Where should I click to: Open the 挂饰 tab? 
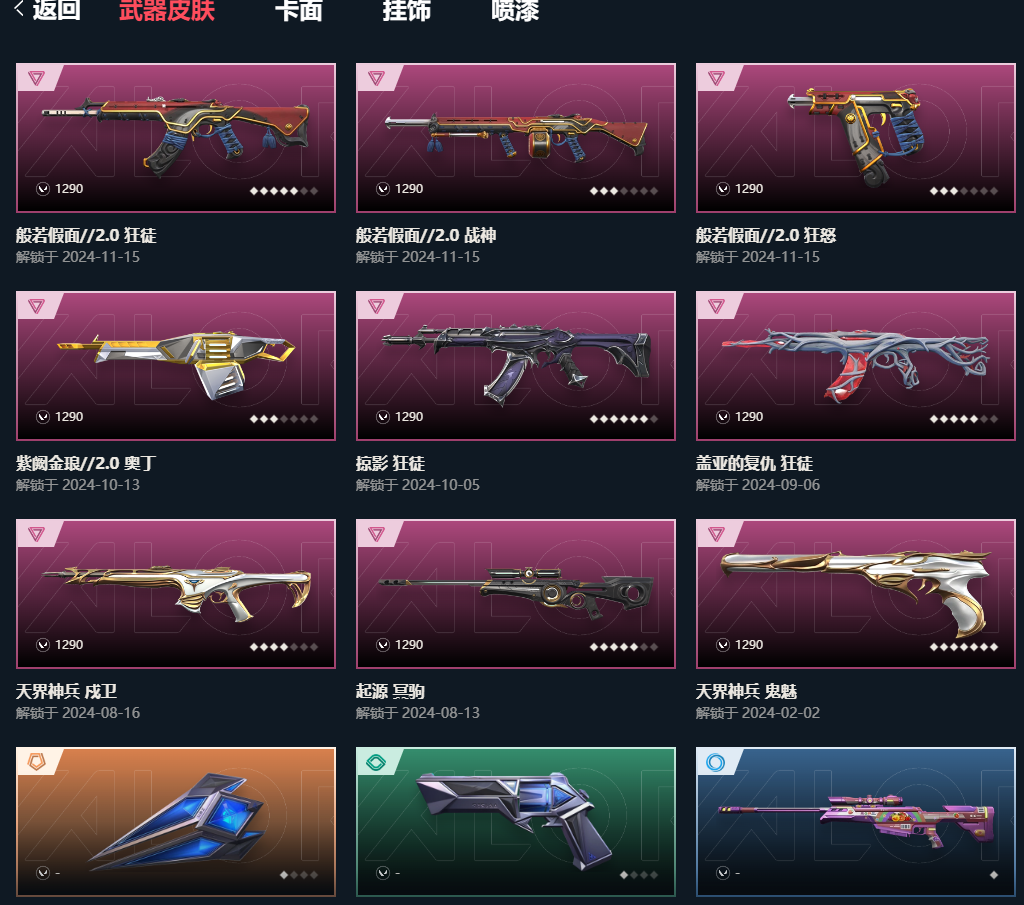pos(406,10)
